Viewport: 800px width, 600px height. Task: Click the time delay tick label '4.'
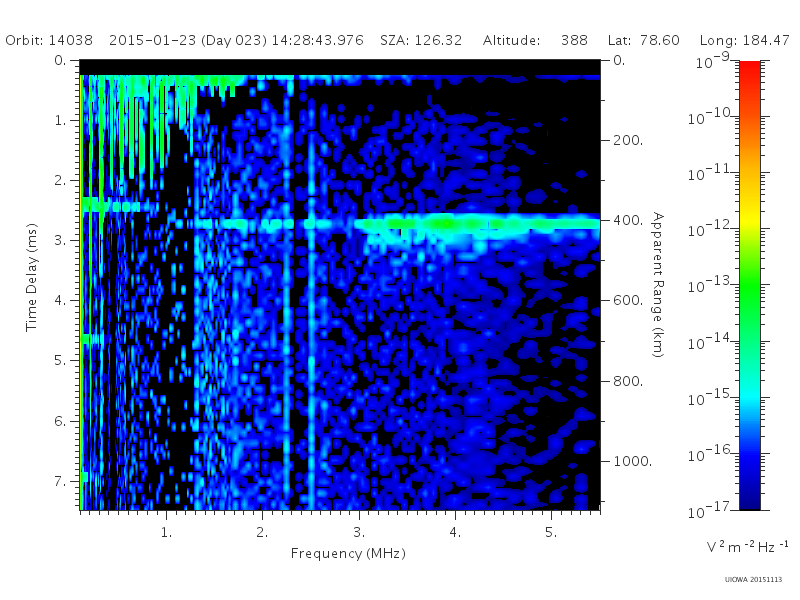pyautogui.click(x=60, y=301)
